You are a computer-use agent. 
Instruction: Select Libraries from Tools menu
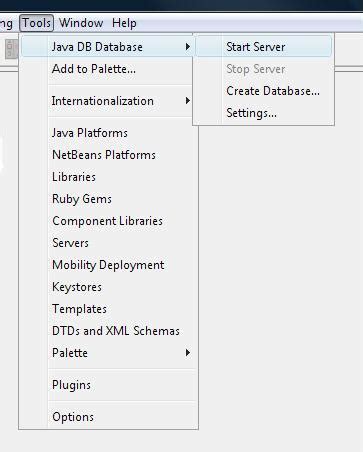pos(107,177)
